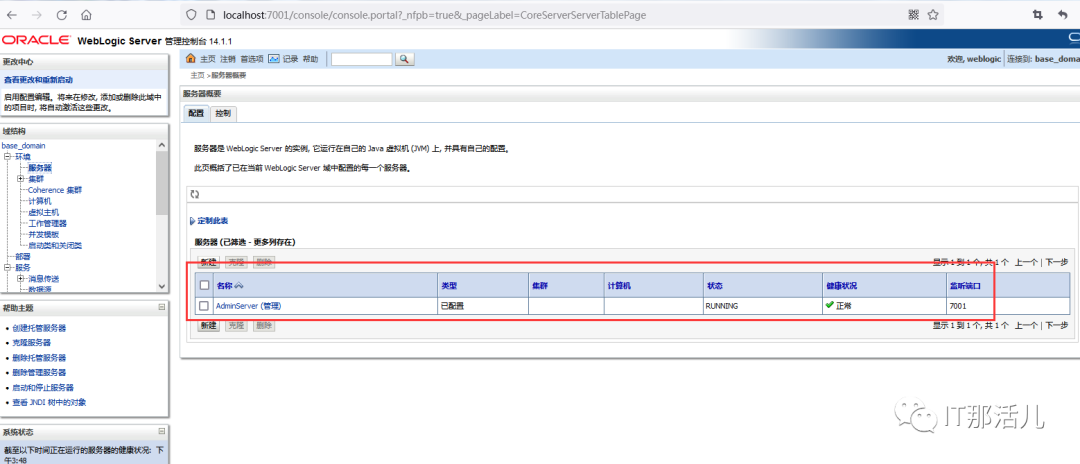Viewport: 1080px width, 464px height.
Task: Click the refresh icon above 定制此表
Action: pyautogui.click(x=195, y=195)
